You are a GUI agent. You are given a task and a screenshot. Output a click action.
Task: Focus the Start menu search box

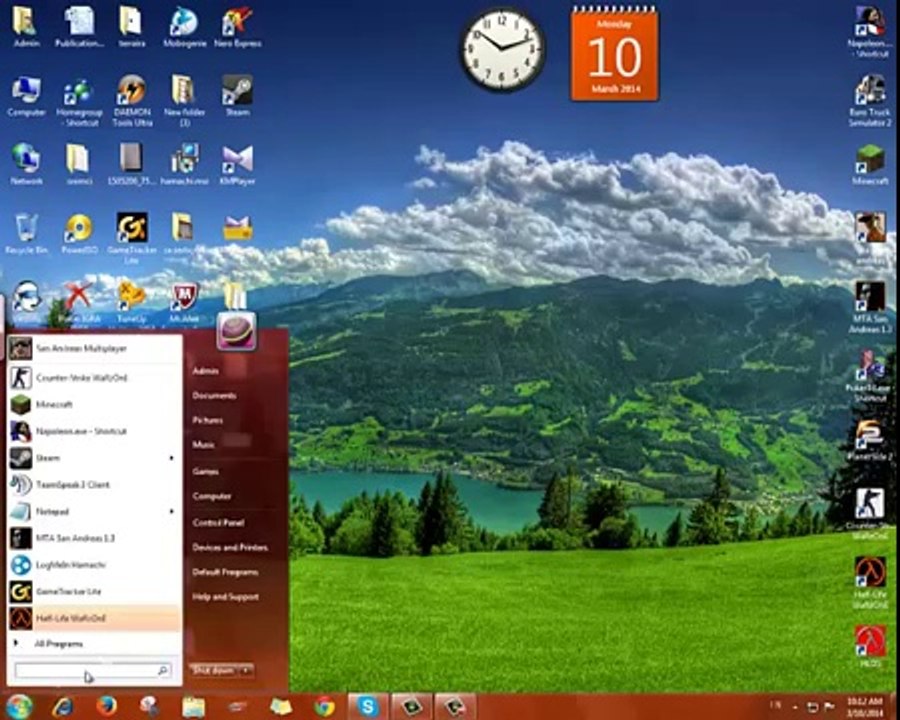(x=93, y=670)
